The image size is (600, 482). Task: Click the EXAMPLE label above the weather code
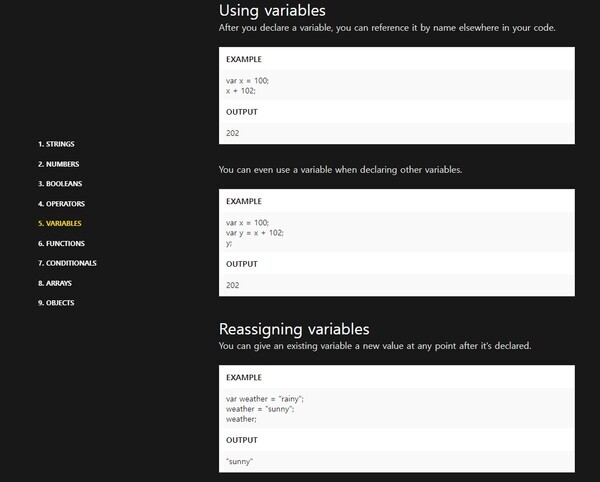point(244,377)
